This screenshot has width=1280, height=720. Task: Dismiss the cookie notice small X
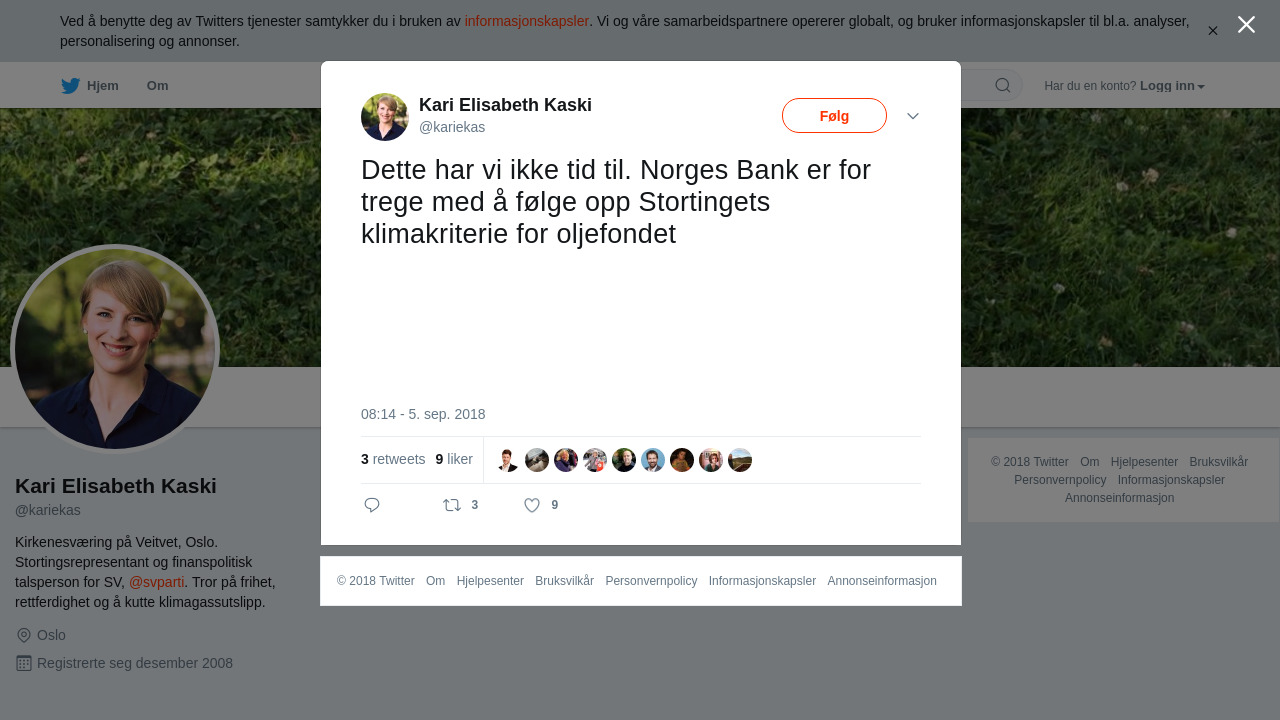[x=1212, y=31]
